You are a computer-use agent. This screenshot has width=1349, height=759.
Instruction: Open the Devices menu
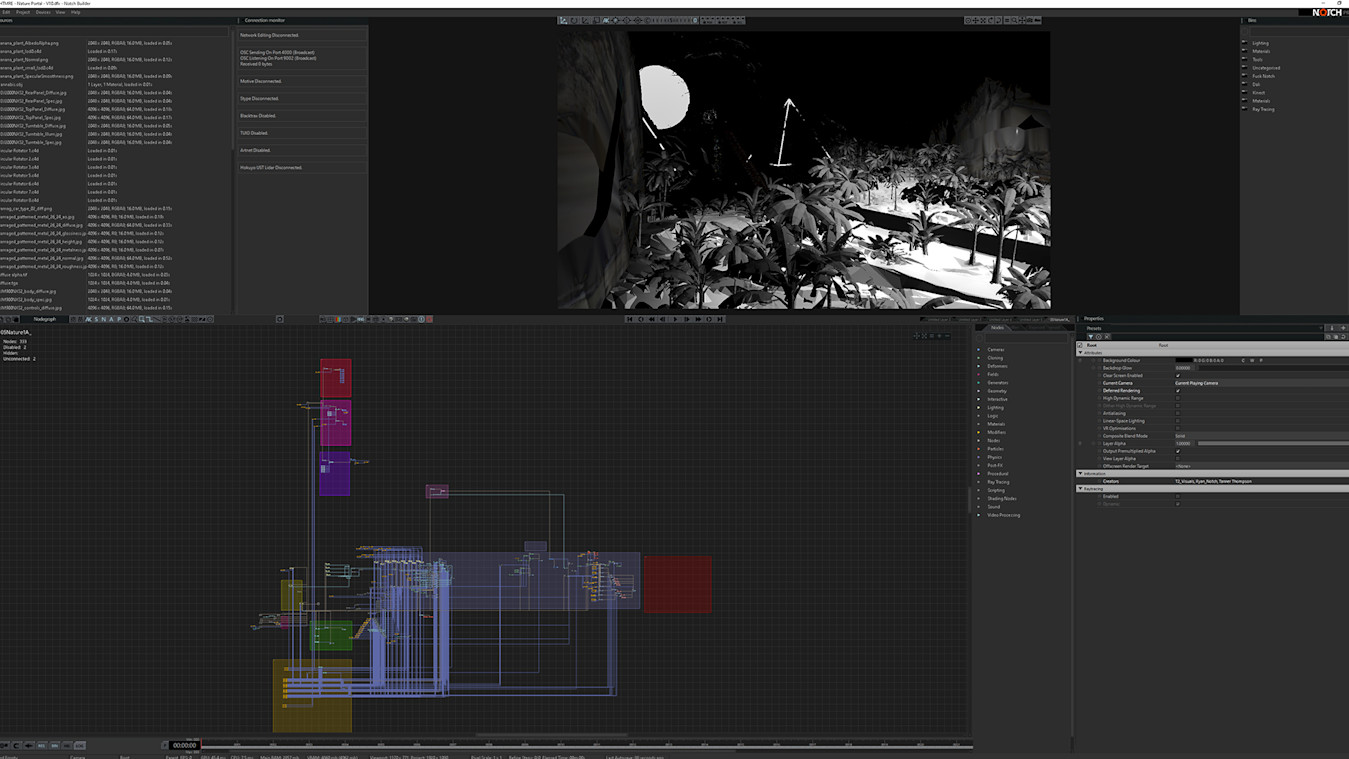pos(43,12)
